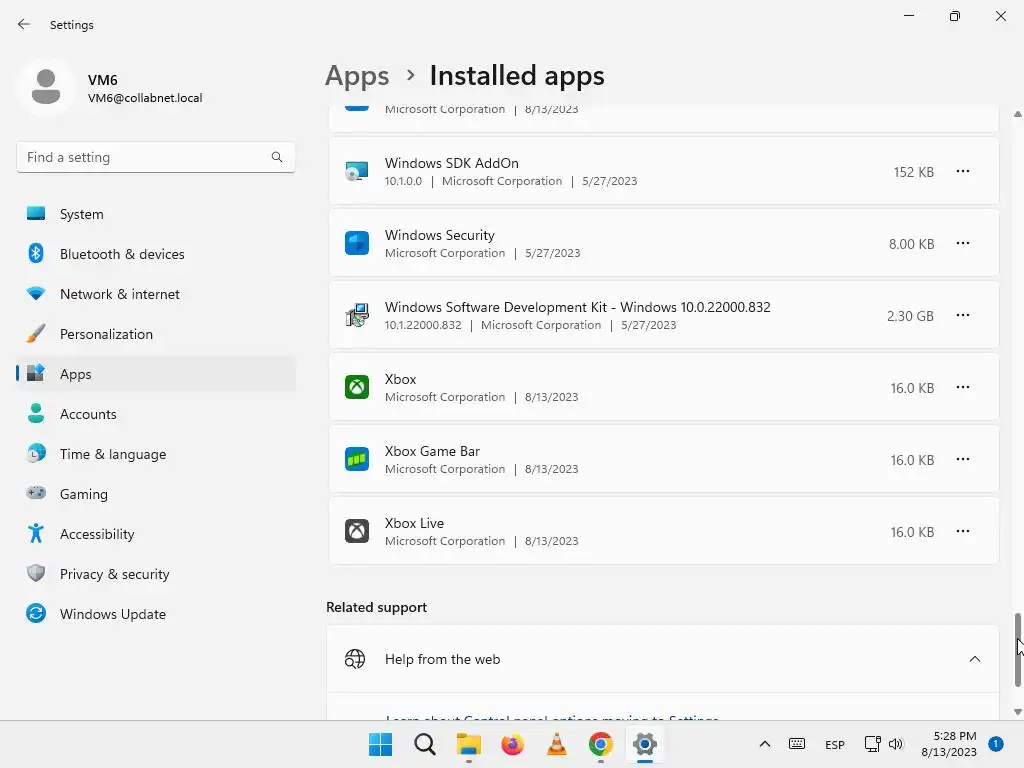Viewport: 1024px width, 768px height.
Task: Open the Windows Start menu
Action: pos(380,744)
